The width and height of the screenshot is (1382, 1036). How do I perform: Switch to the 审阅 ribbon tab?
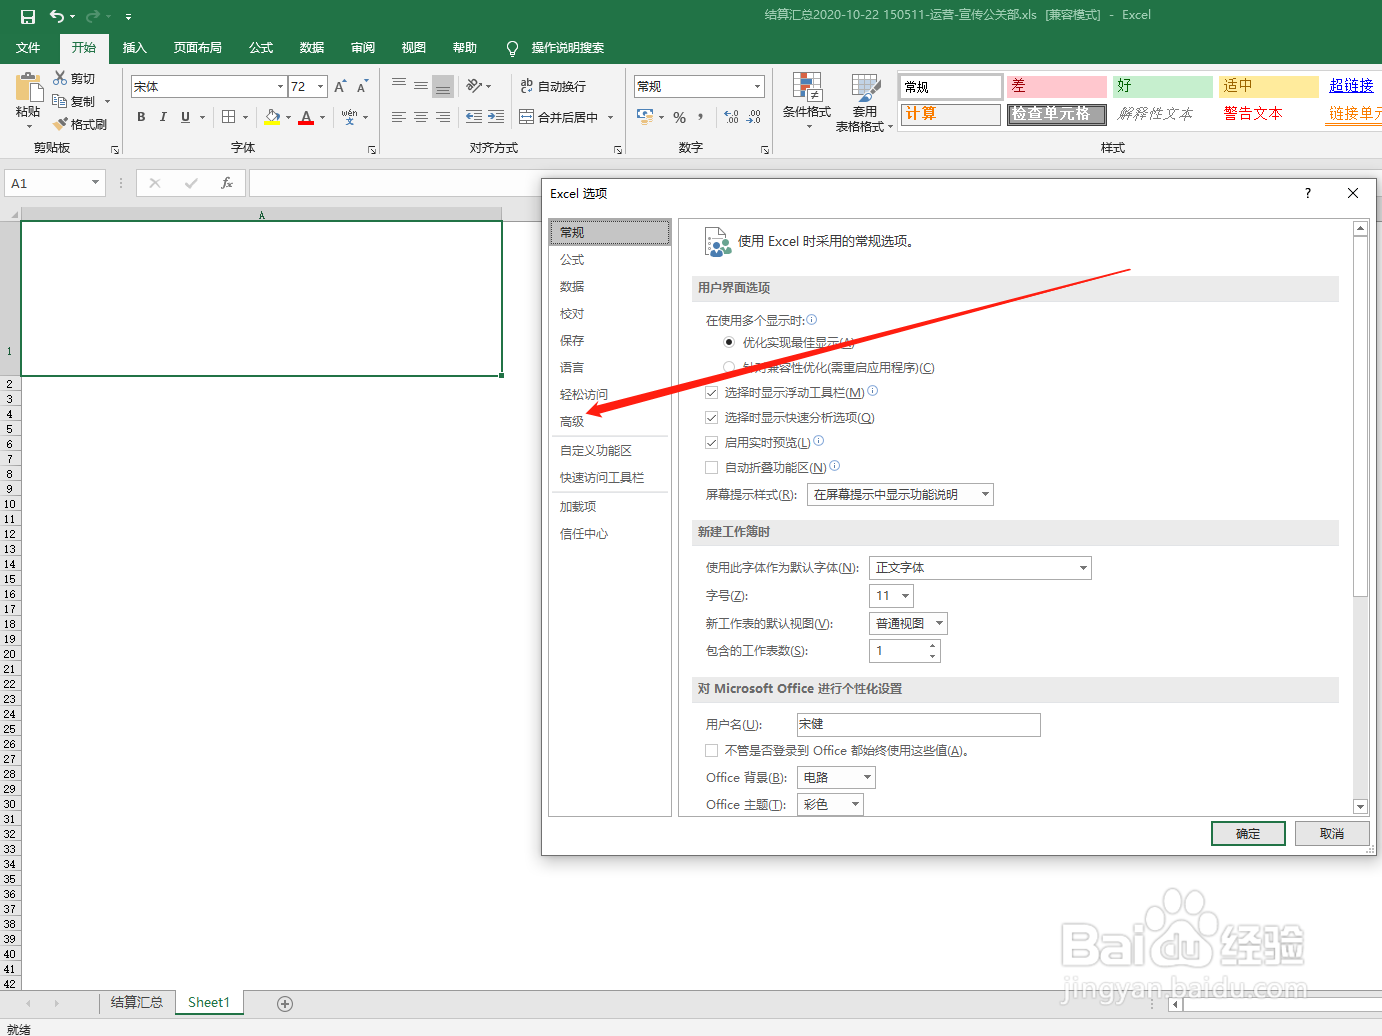tap(363, 48)
